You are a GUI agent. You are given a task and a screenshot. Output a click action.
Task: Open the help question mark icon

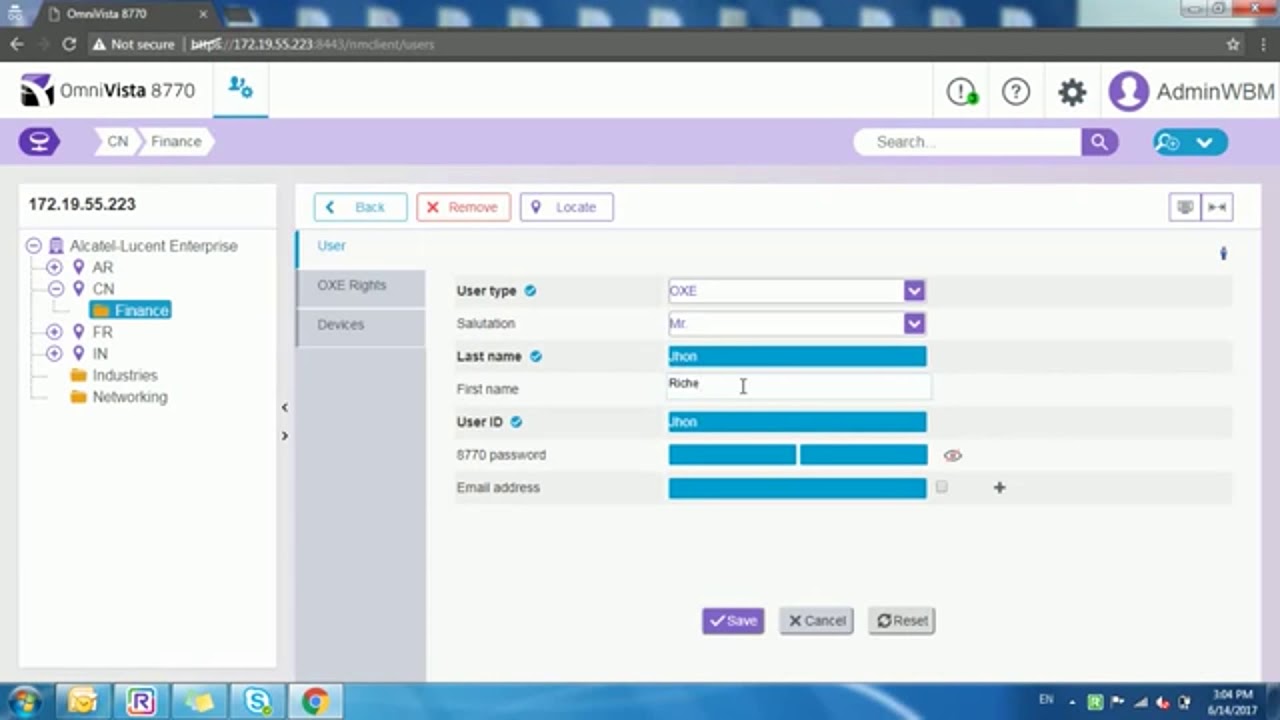pyautogui.click(x=1016, y=92)
